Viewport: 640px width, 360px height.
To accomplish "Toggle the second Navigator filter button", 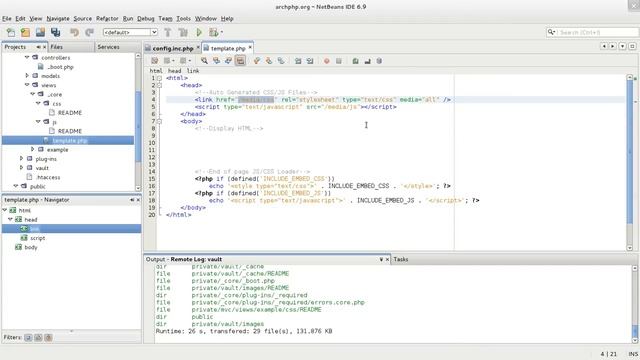I will click(x=38, y=338).
